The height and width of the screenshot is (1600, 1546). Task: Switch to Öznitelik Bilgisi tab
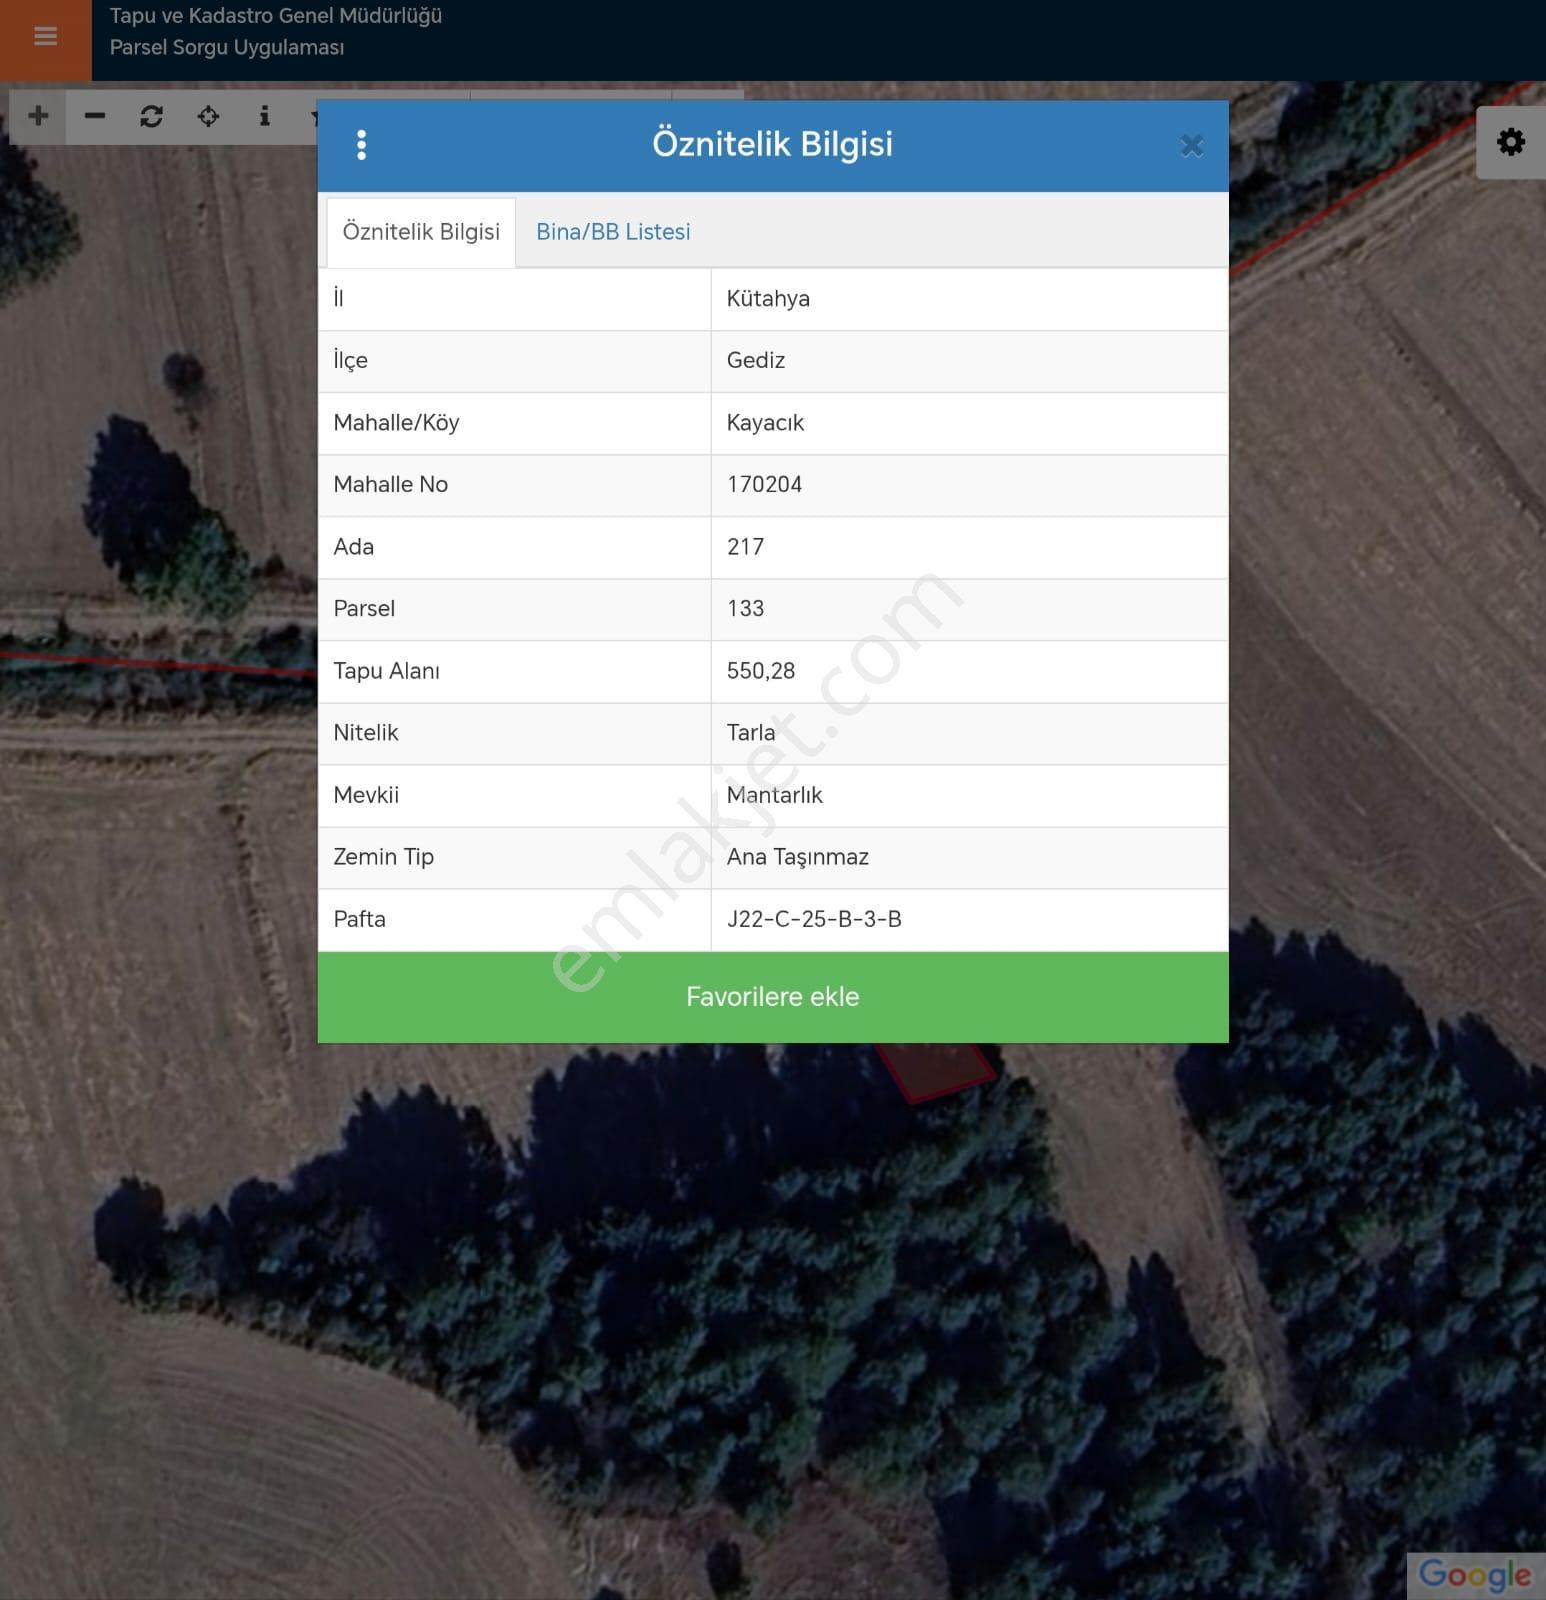point(421,232)
